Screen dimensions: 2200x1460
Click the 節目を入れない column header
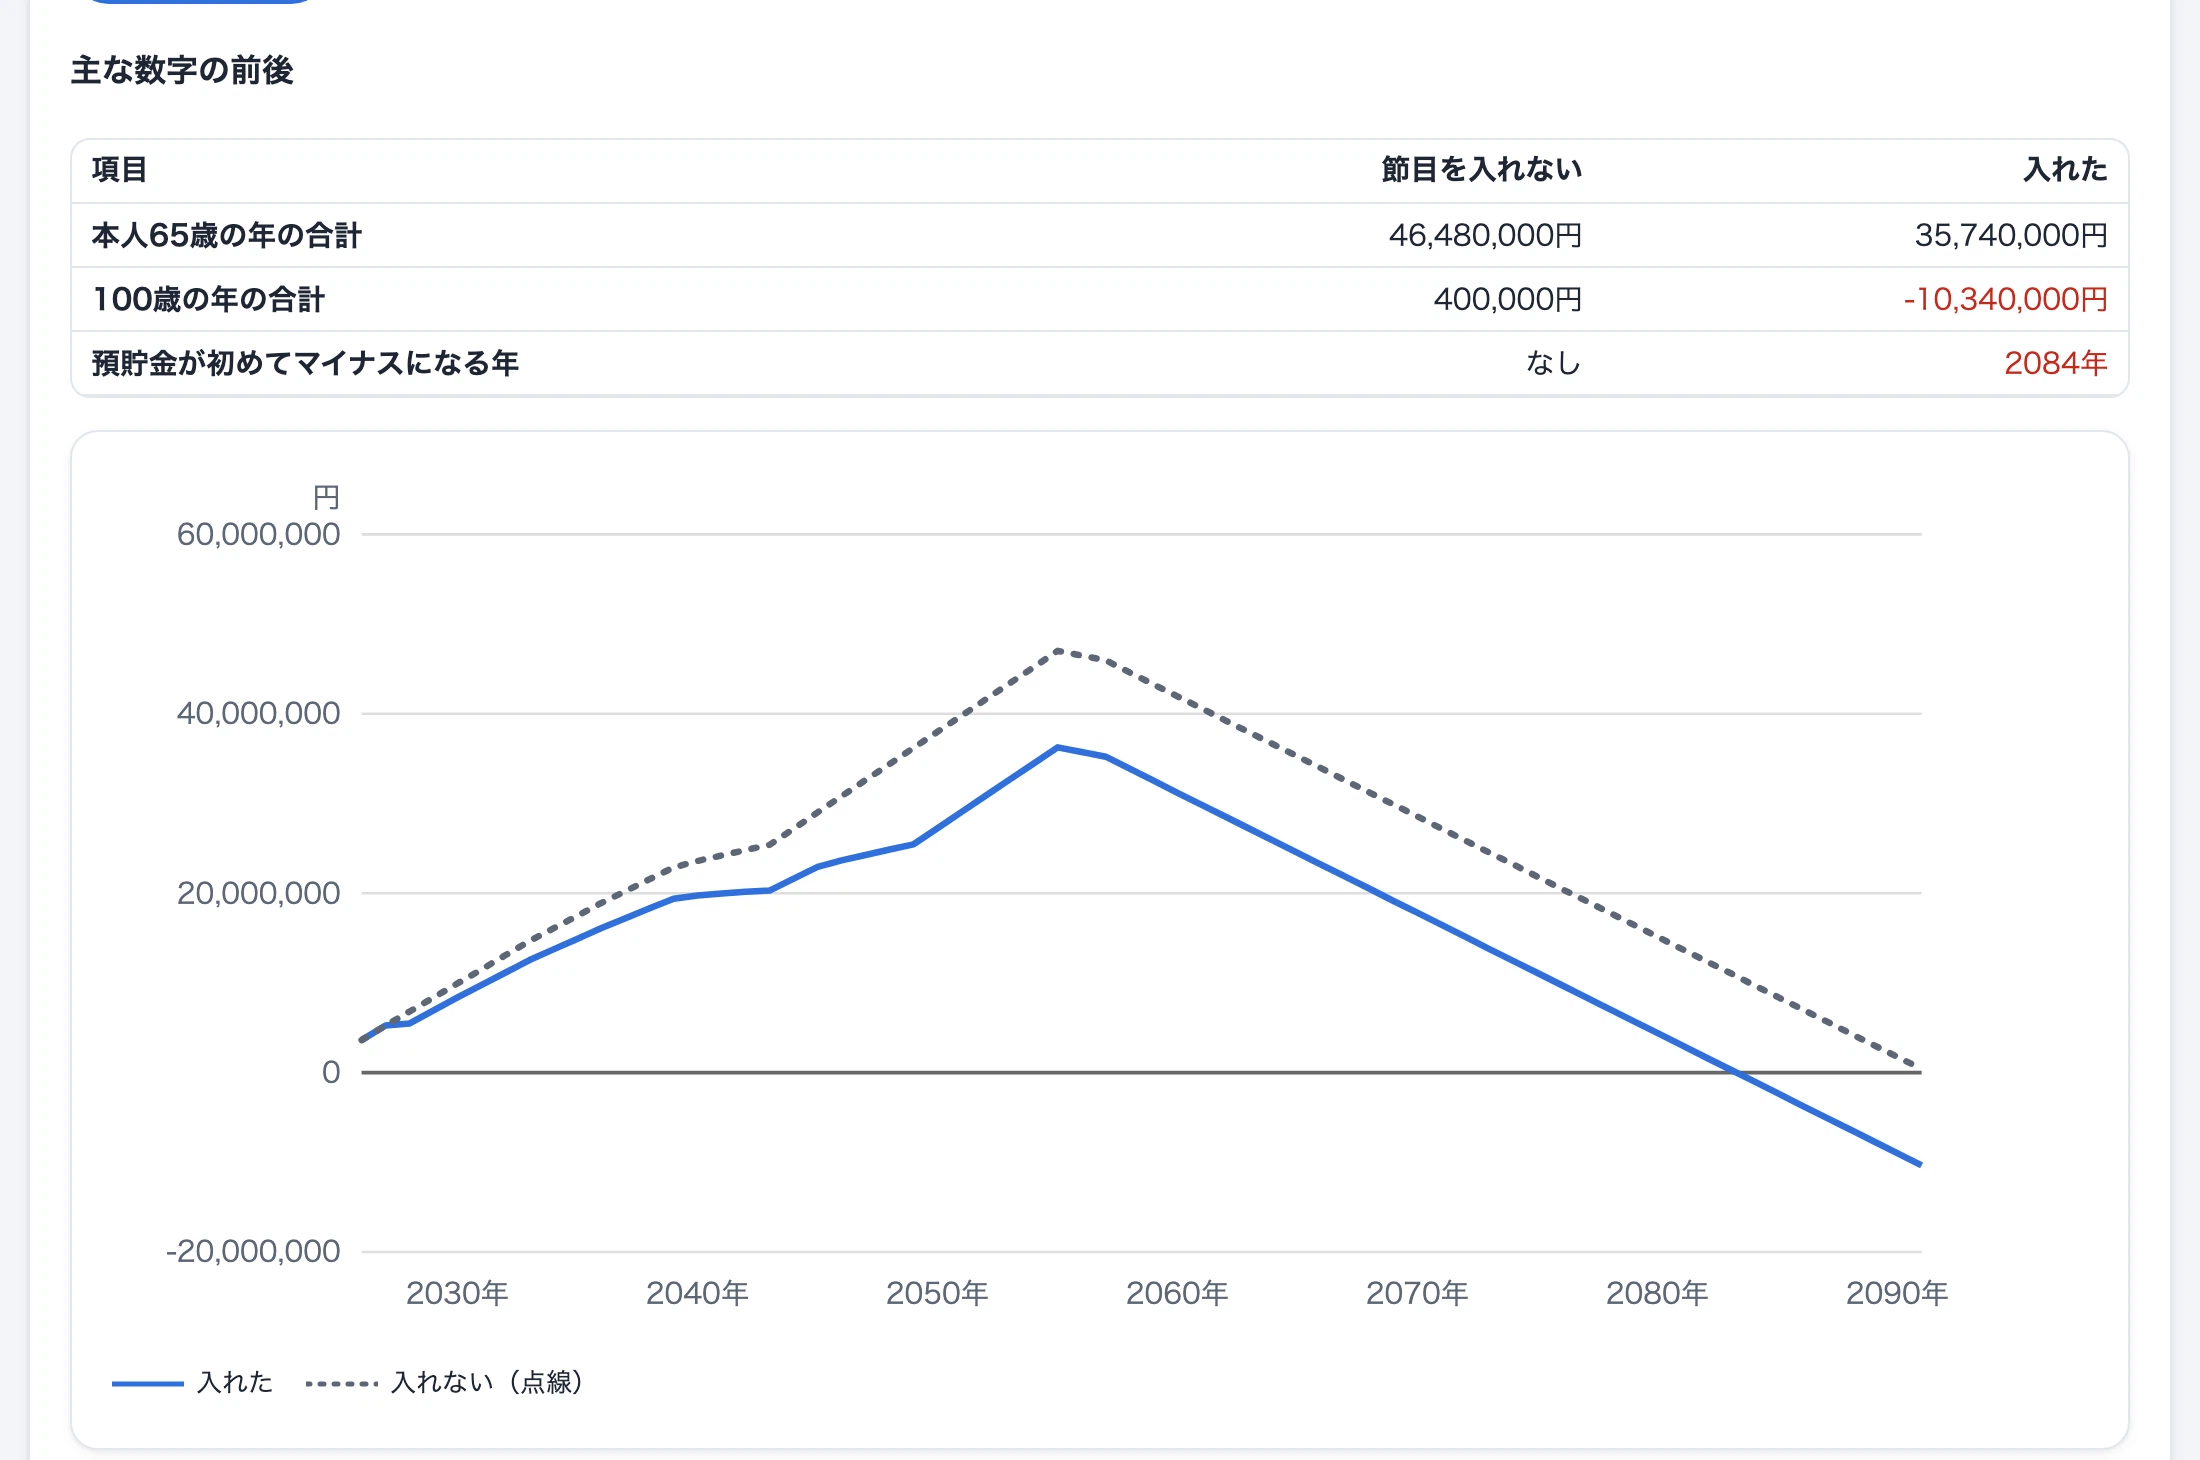pos(1481,170)
